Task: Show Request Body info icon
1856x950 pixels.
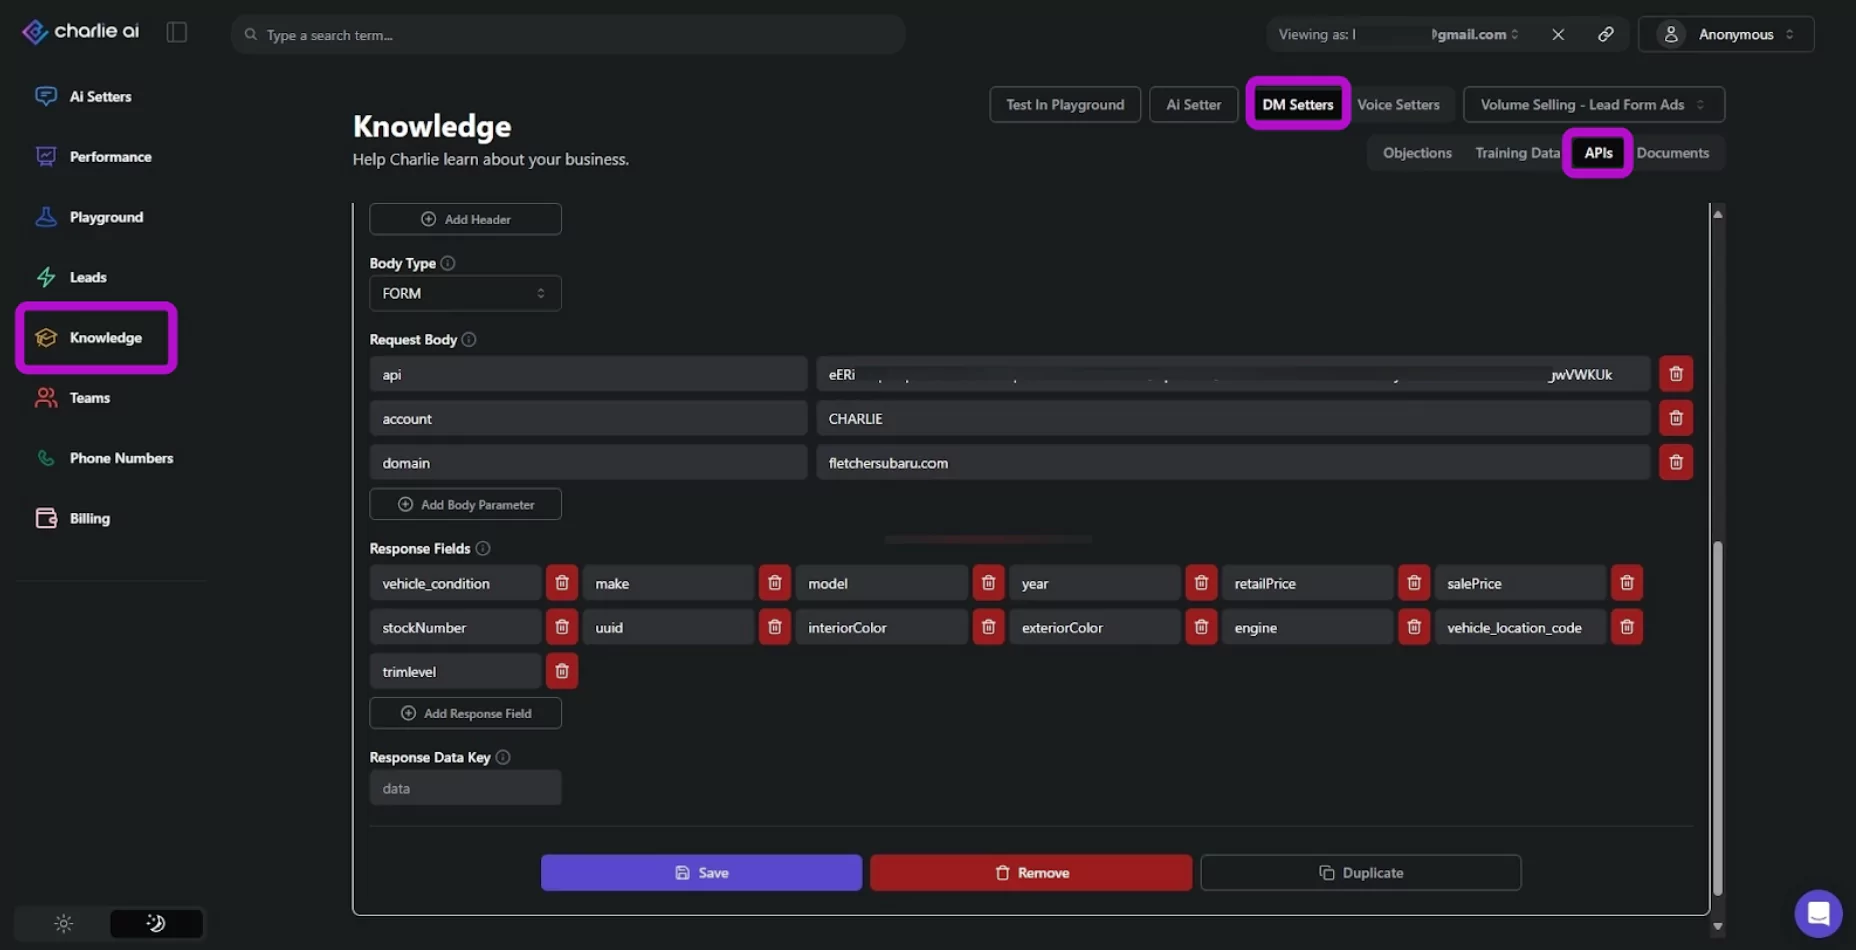Action: click(x=469, y=340)
